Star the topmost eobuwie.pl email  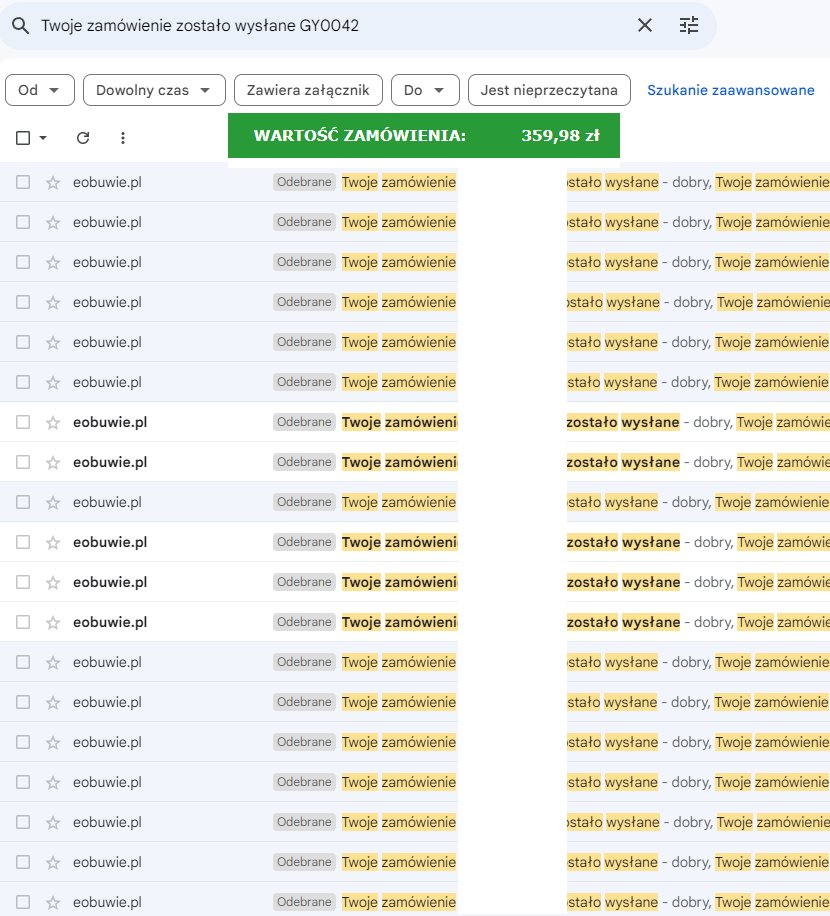tap(53, 182)
